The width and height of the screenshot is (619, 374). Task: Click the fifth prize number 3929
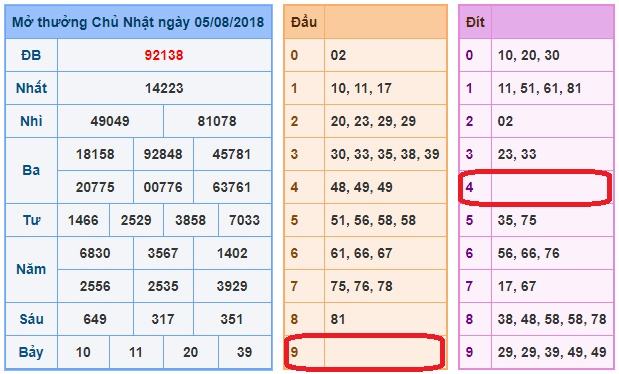[x=232, y=286]
